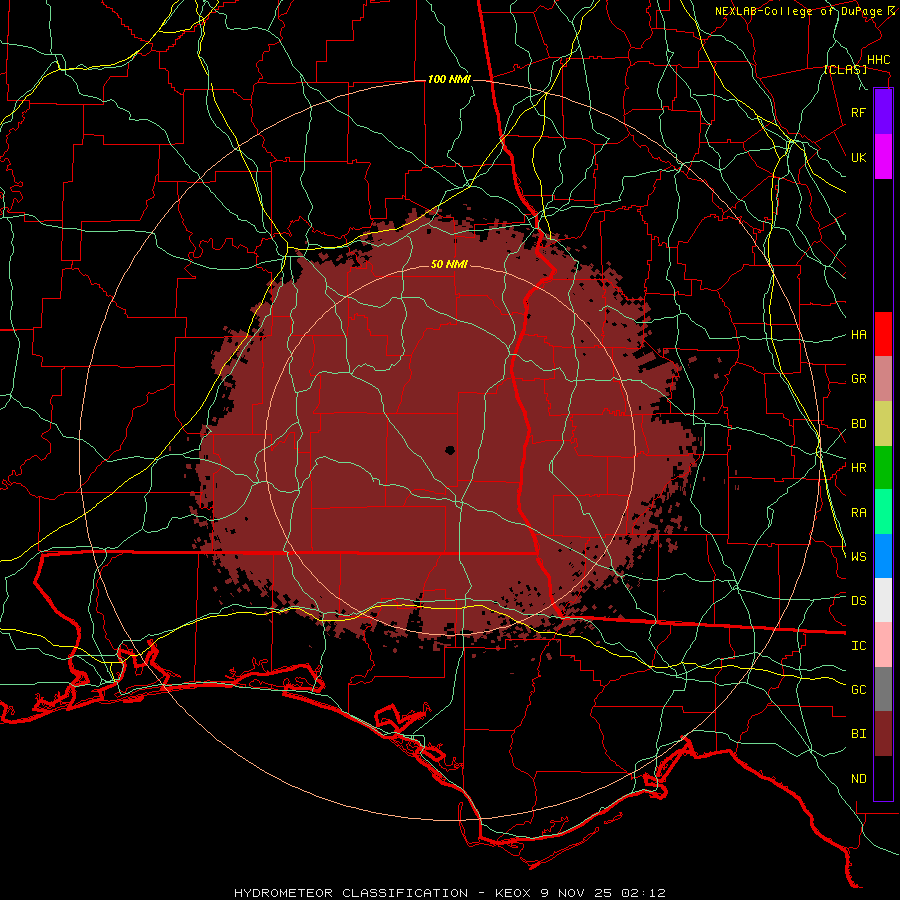Viewport: 900px width, 900px height.
Task: Click the HA red legend swatch
Action: [x=883, y=334]
